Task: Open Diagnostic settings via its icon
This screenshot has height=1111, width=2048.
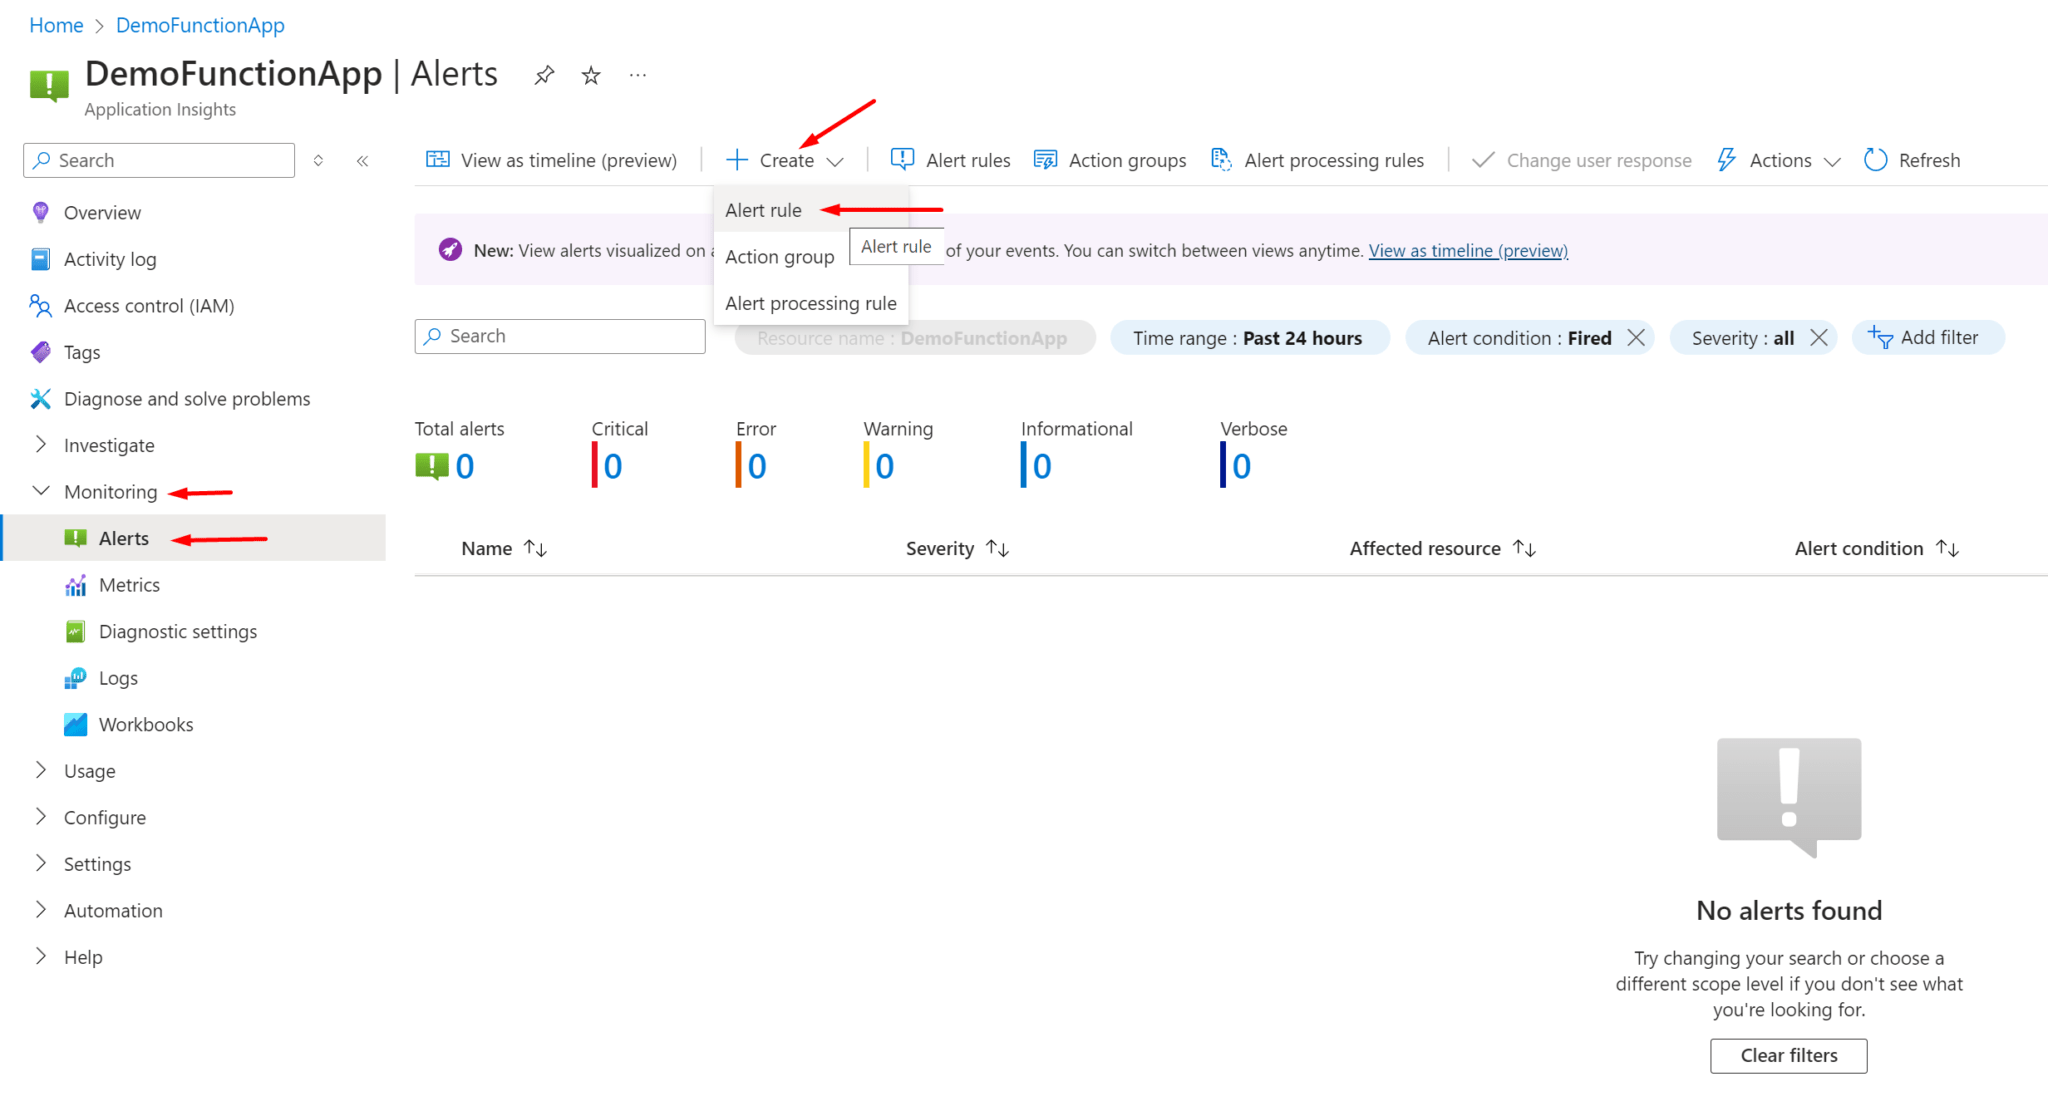Action: [x=75, y=631]
